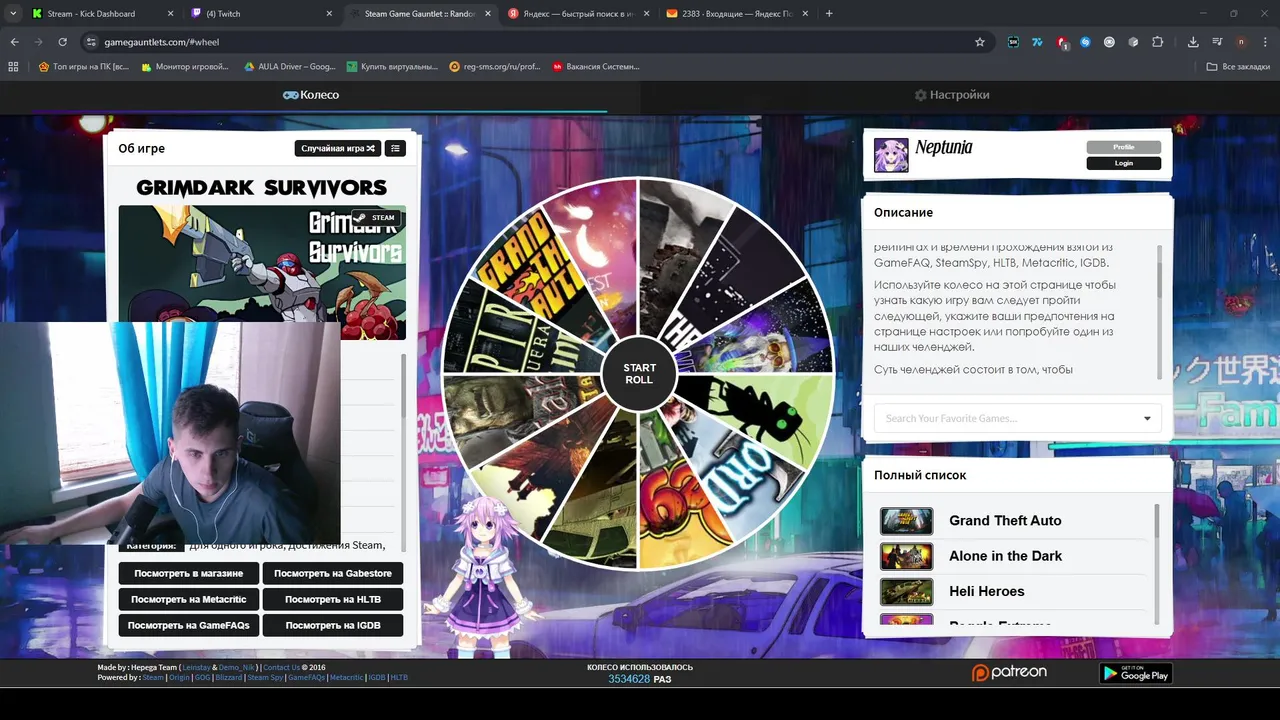Click the game info panel scrollbar

point(404,385)
